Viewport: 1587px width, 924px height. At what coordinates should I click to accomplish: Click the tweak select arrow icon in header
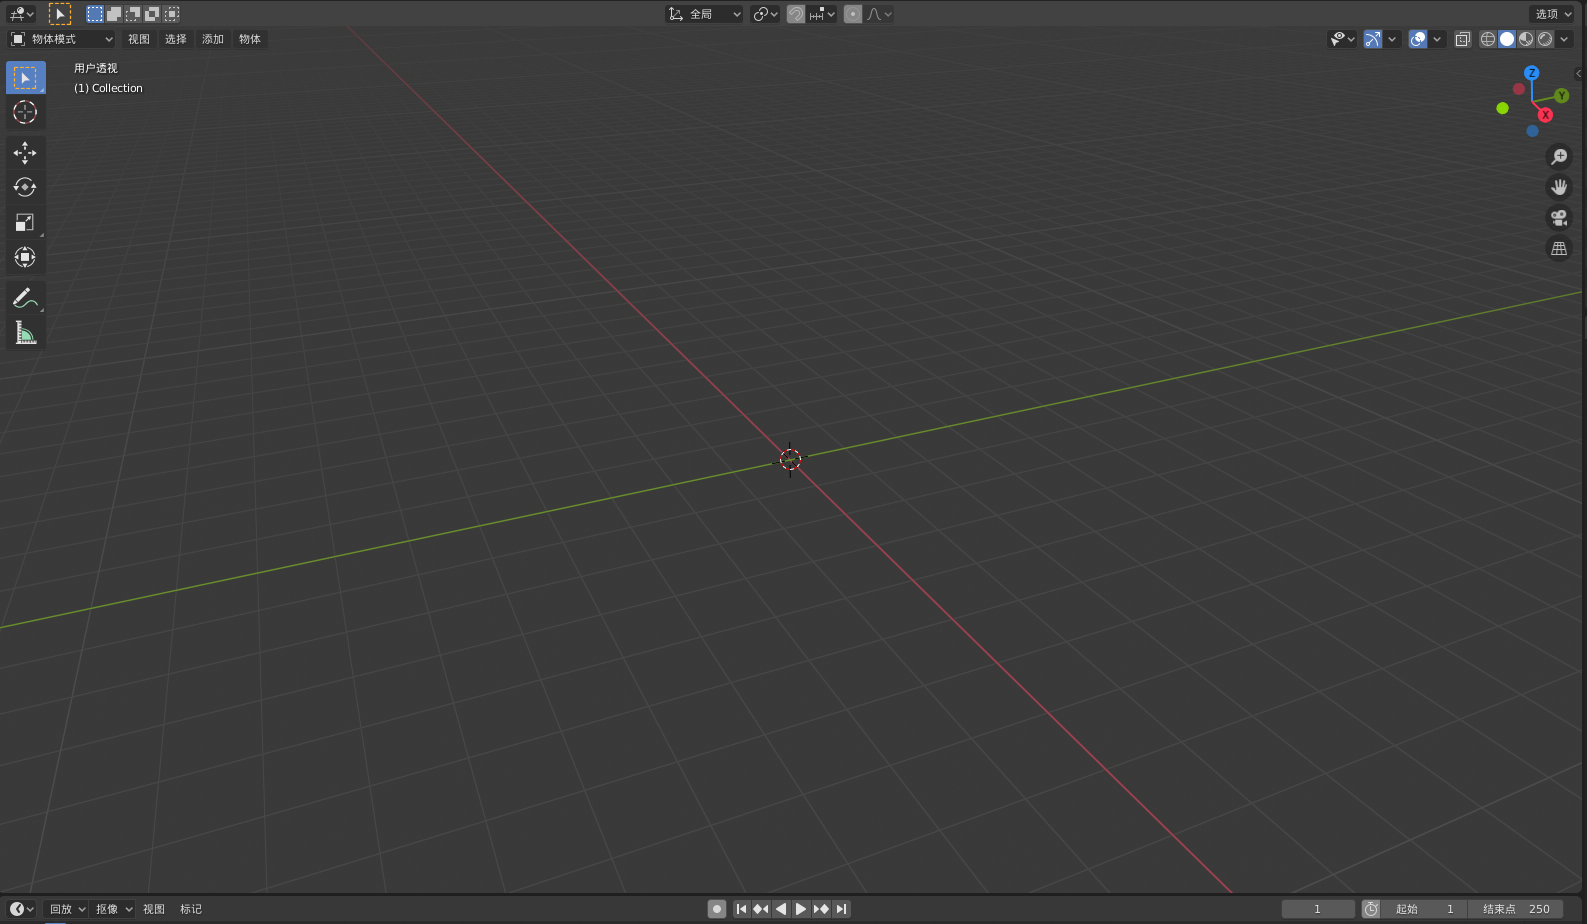[x=60, y=14]
